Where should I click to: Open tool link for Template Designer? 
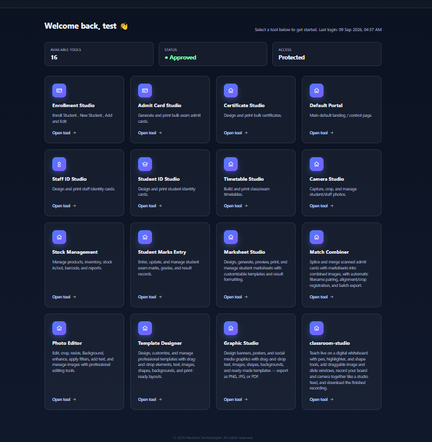150,399
